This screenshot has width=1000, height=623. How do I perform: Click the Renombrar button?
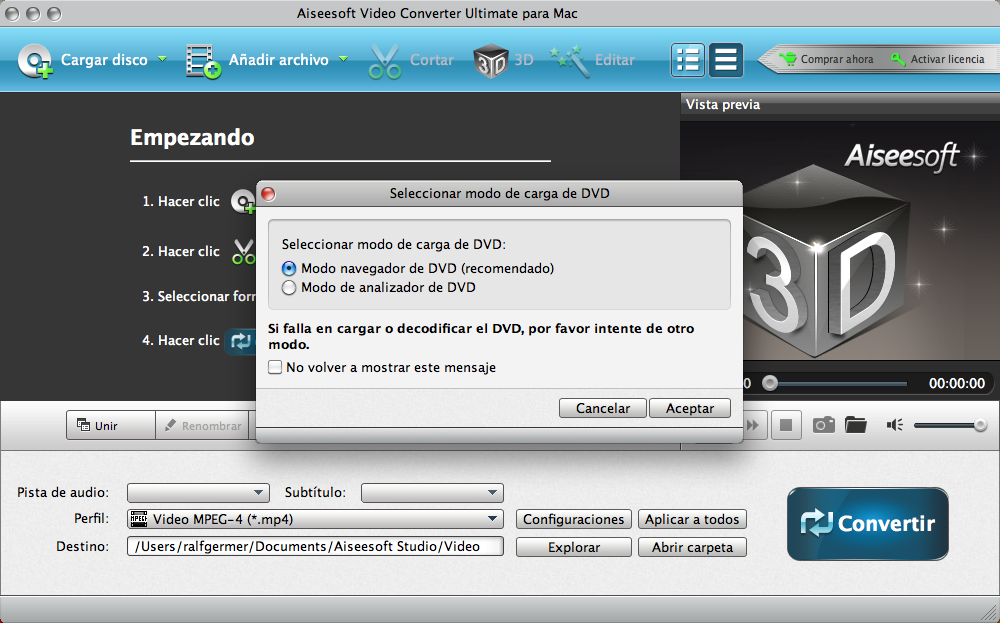coord(204,425)
